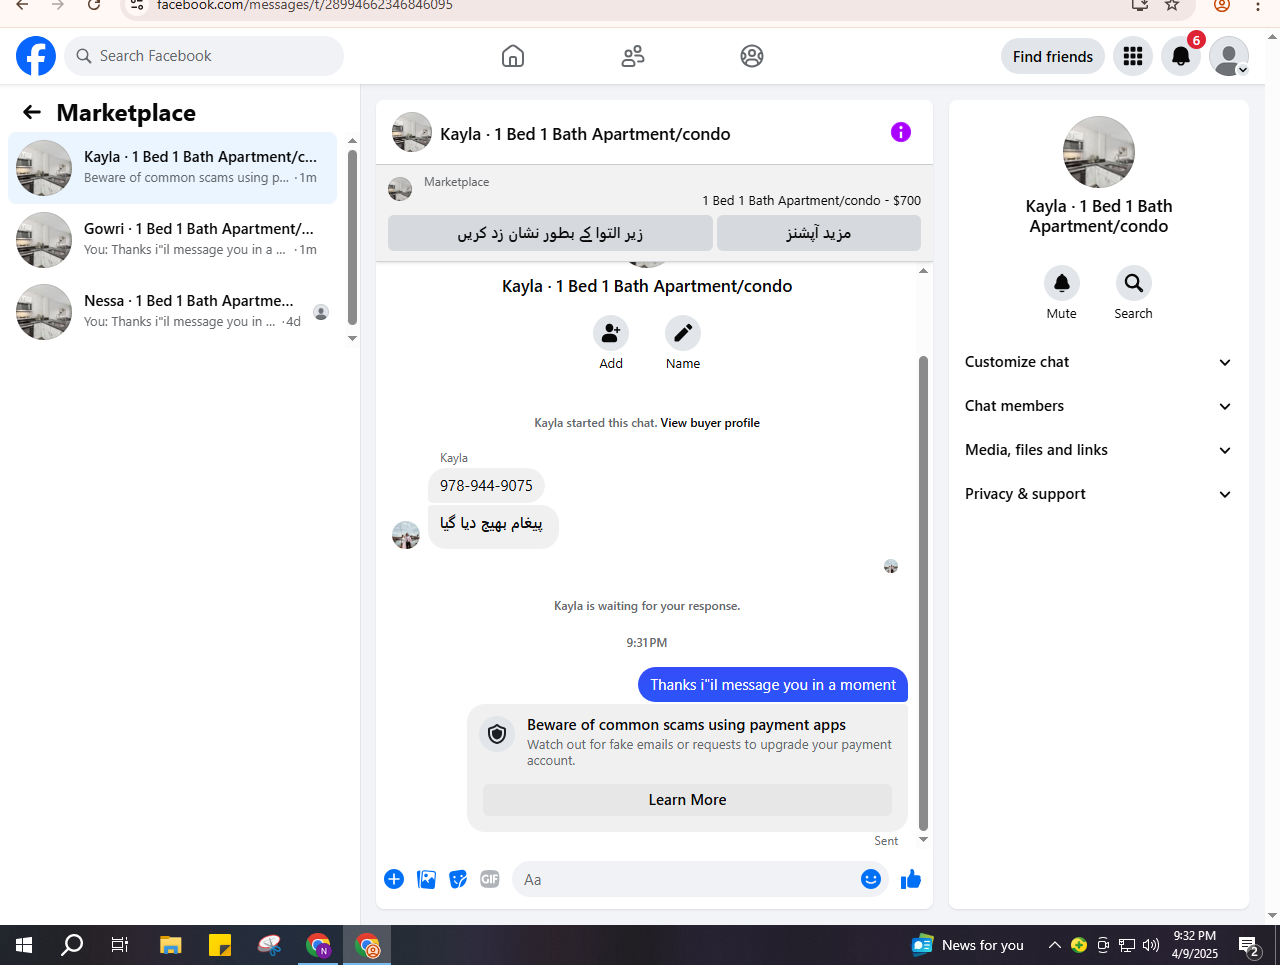The width and height of the screenshot is (1280, 965).
Task: Open more actions plus icon
Action: coord(394,879)
